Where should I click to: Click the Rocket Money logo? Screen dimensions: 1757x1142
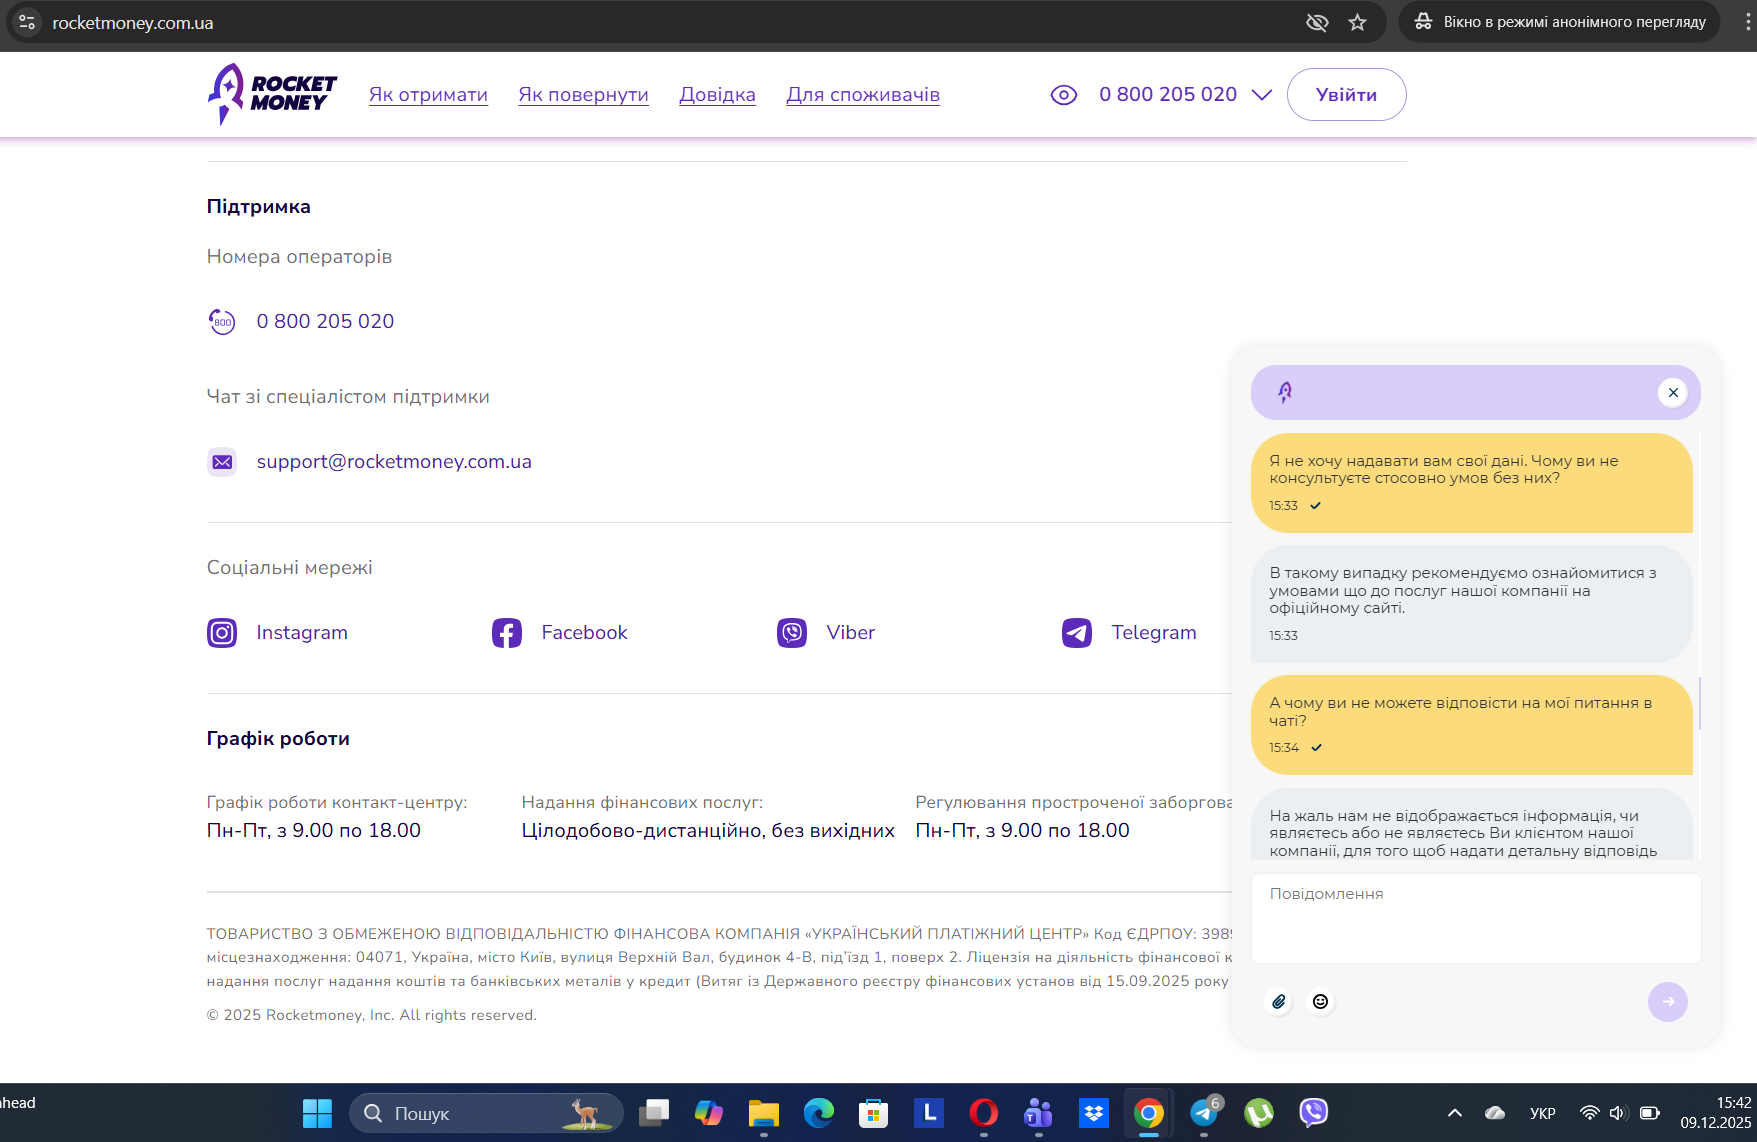click(x=272, y=94)
